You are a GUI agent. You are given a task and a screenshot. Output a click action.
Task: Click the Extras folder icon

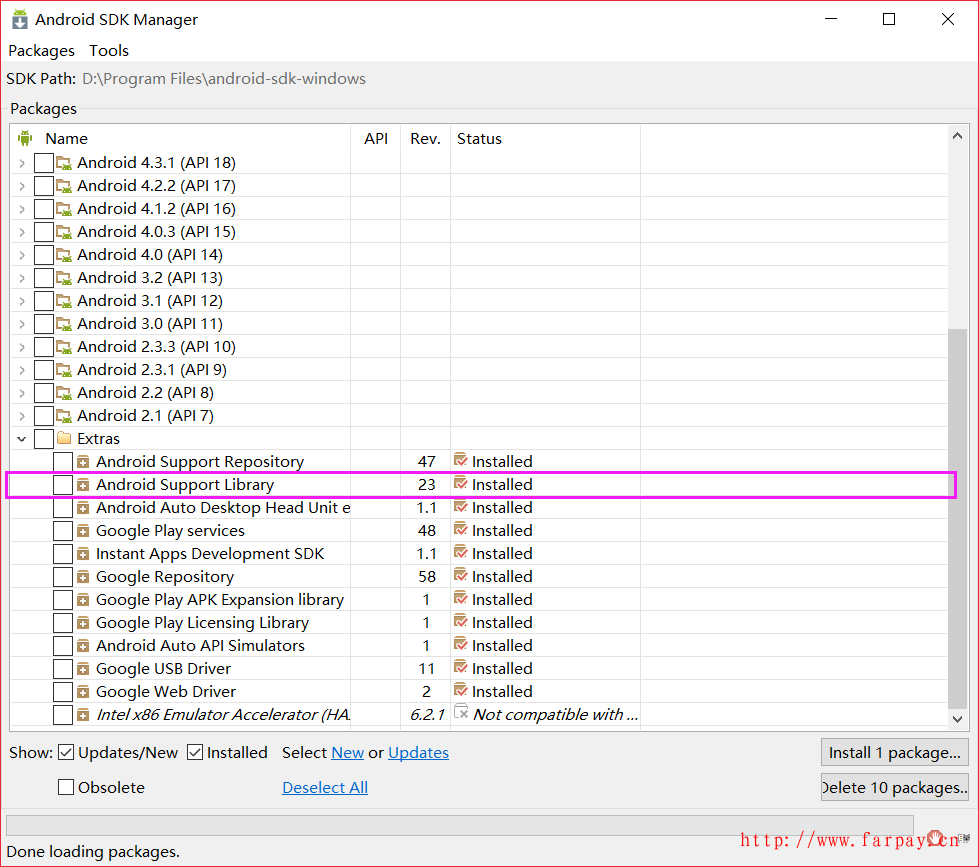click(x=64, y=439)
